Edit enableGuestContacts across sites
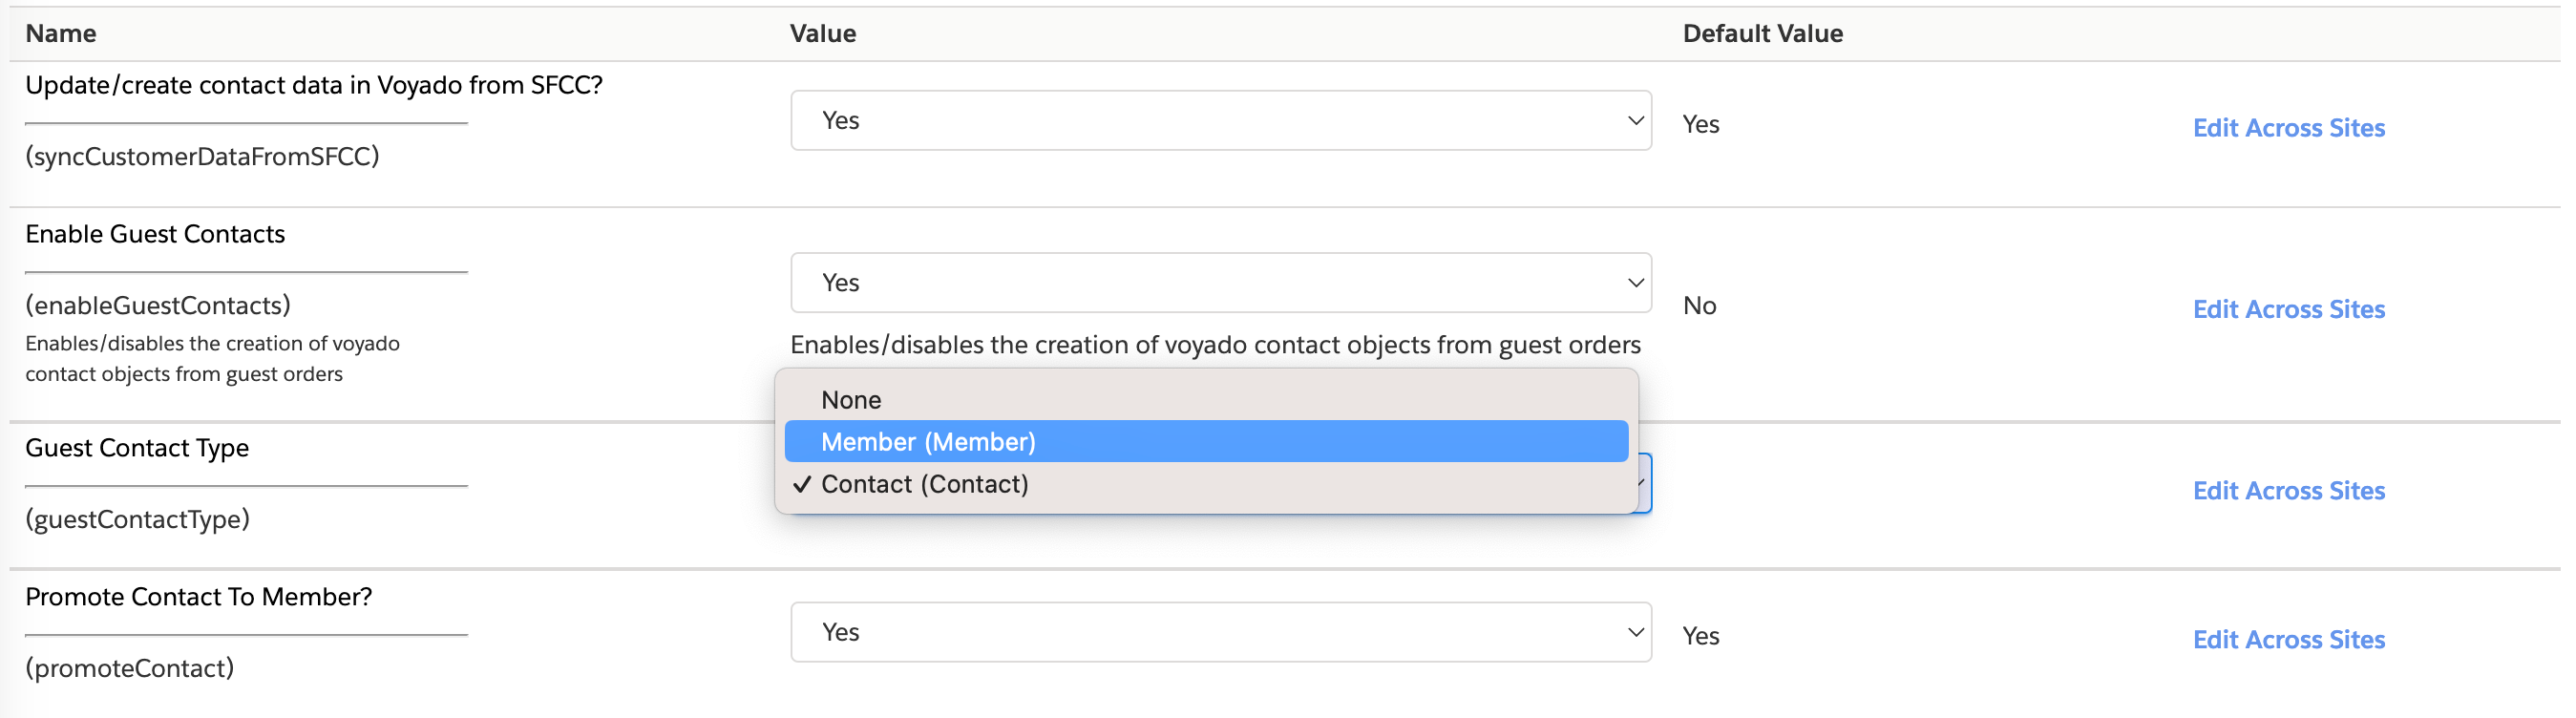The height and width of the screenshot is (718, 2576). (x=2289, y=308)
